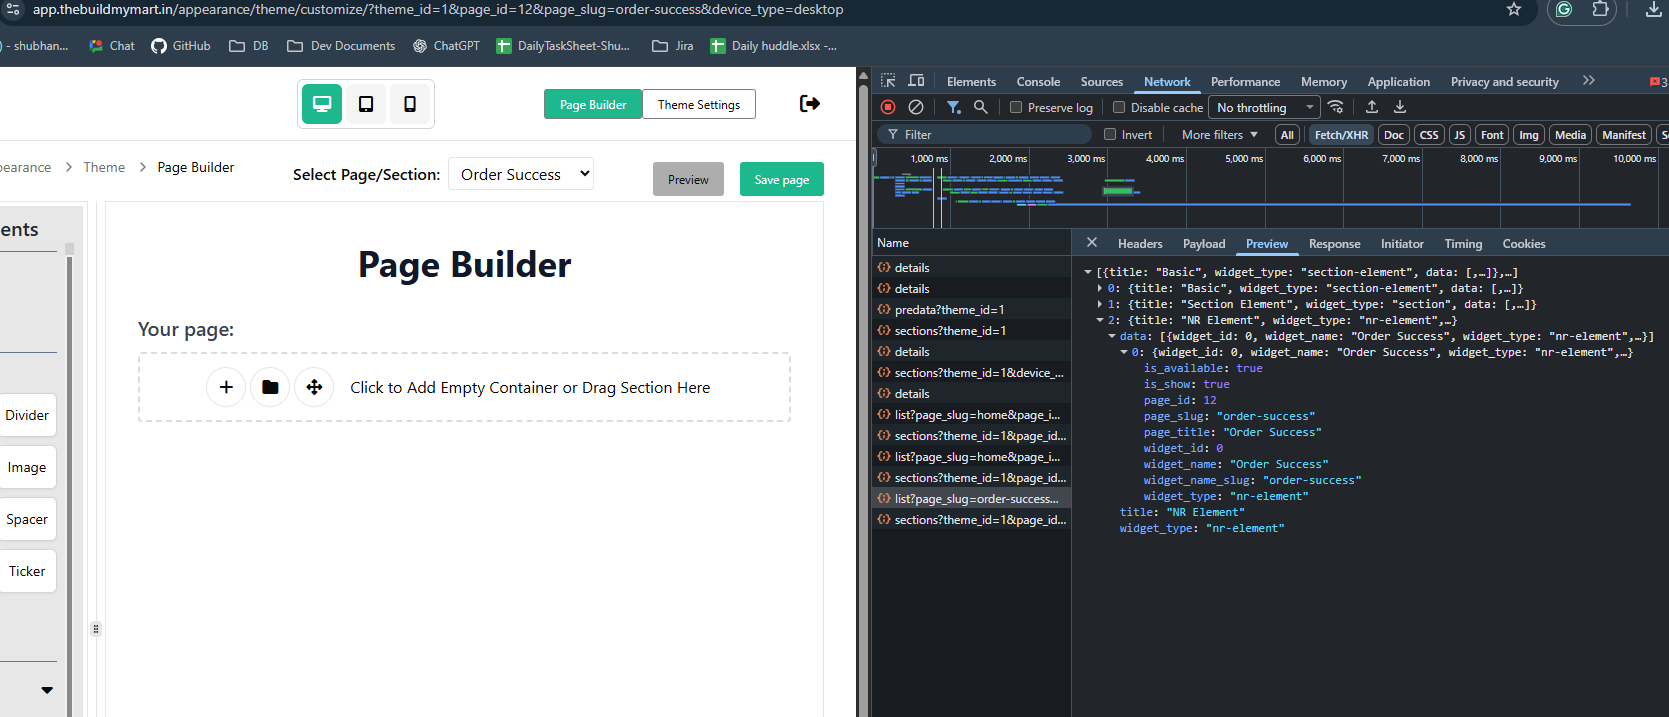Expand sidebar down caret arrow
The image size is (1669, 717).
pyautogui.click(x=47, y=690)
